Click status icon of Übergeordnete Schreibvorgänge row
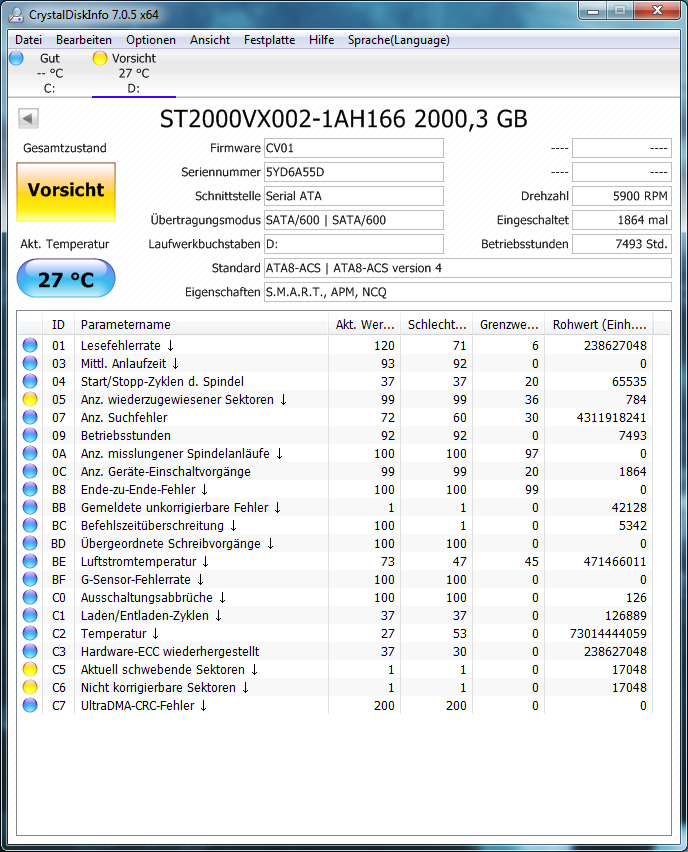 pos(30,543)
